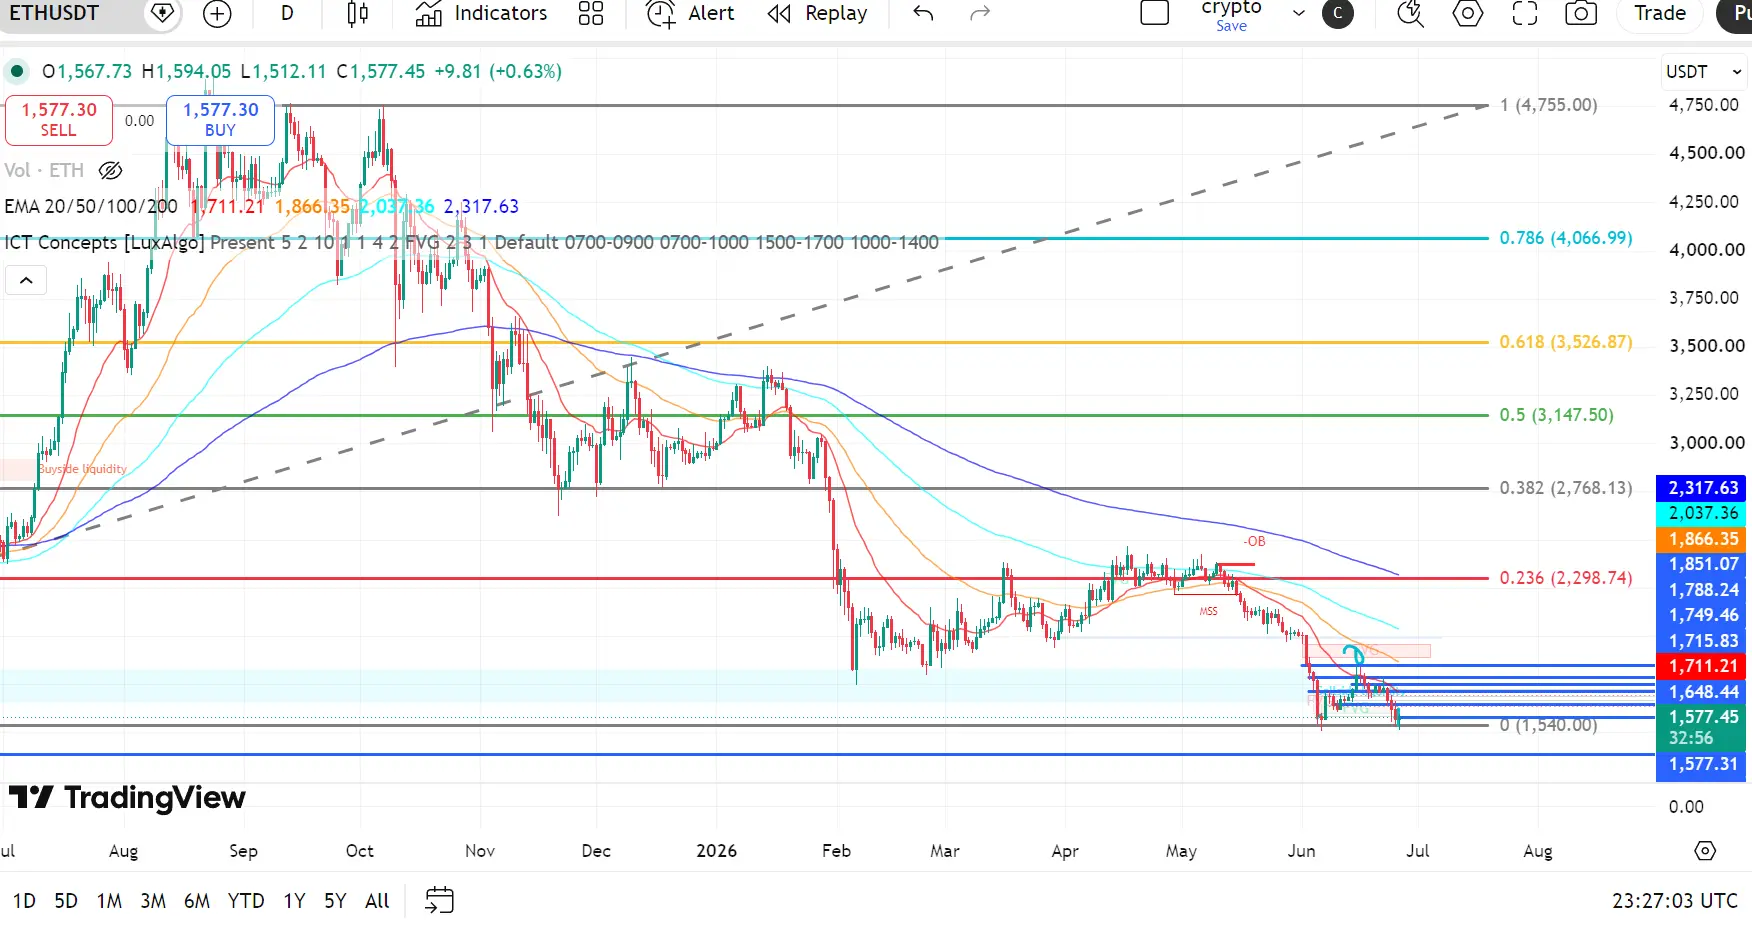The height and width of the screenshot is (925, 1752).
Task: Click the symbol flag diamond icon
Action: (161, 13)
